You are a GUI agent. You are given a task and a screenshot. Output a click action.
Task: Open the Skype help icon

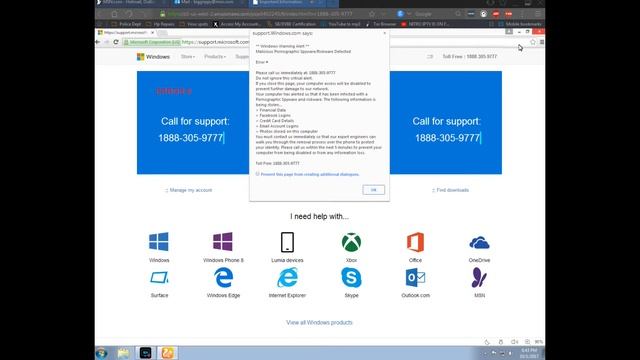click(351, 278)
